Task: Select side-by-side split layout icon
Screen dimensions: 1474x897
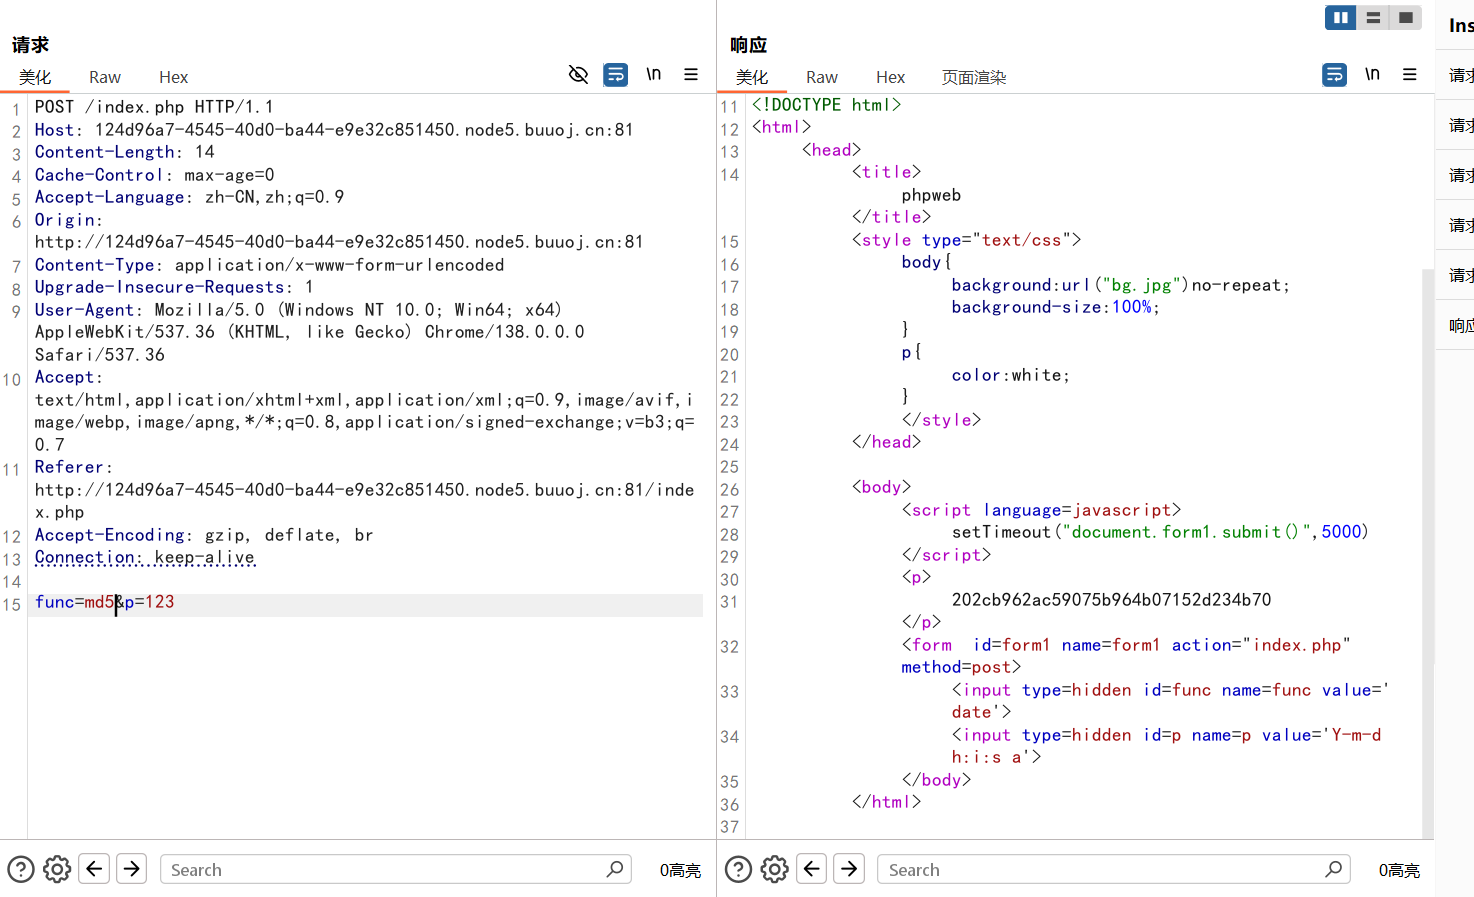Action: [1340, 18]
